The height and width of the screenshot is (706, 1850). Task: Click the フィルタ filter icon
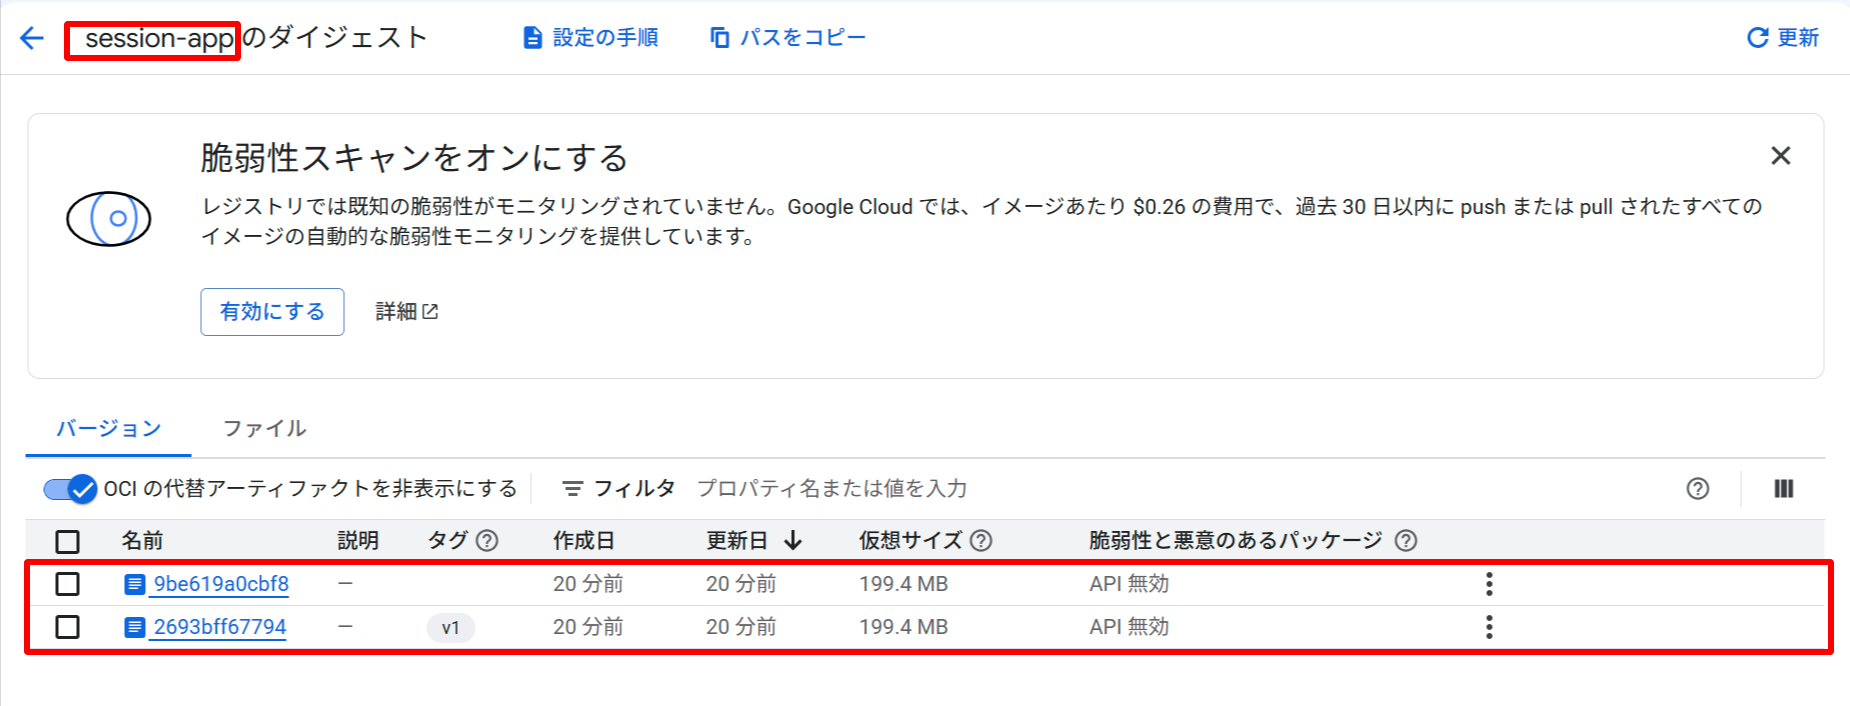pos(572,489)
